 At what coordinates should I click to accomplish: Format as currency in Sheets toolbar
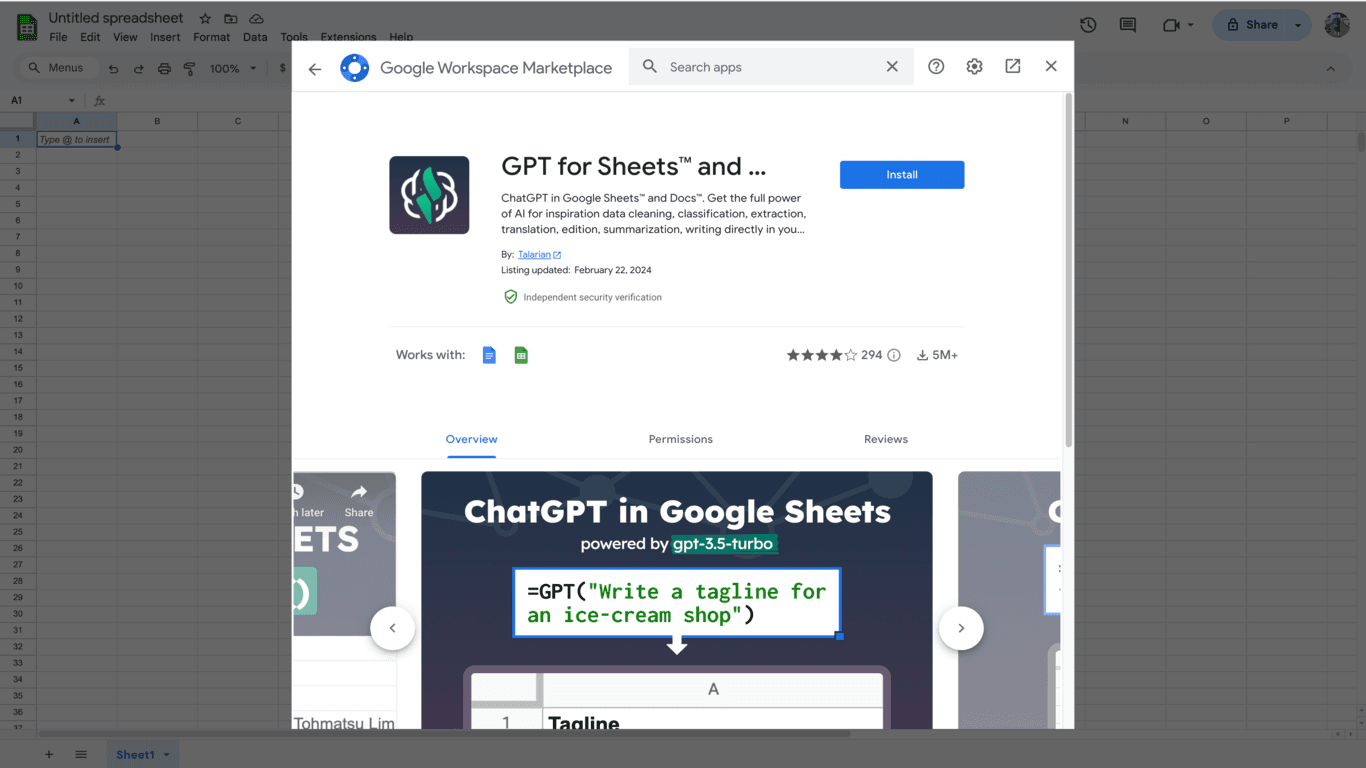[x=282, y=69]
